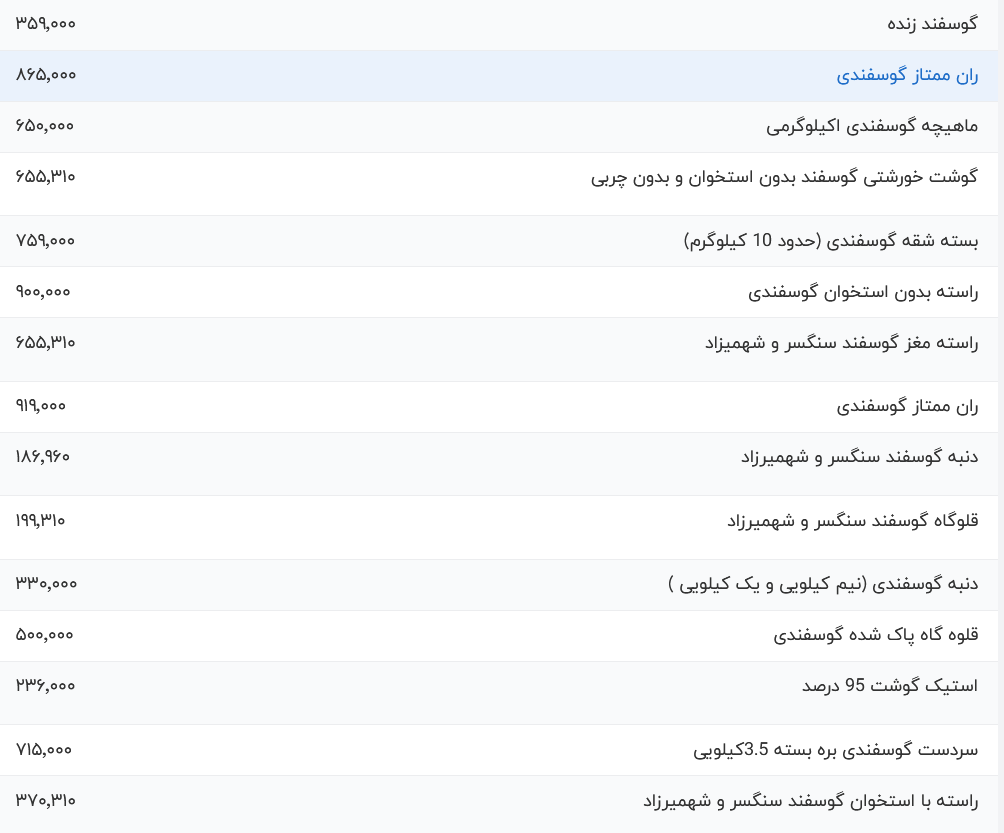Open 'سردست گوسفندی بره بسته 3.5کیلویی'
Image resolution: width=1004 pixels, height=833 pixels.
click(835, 750)
